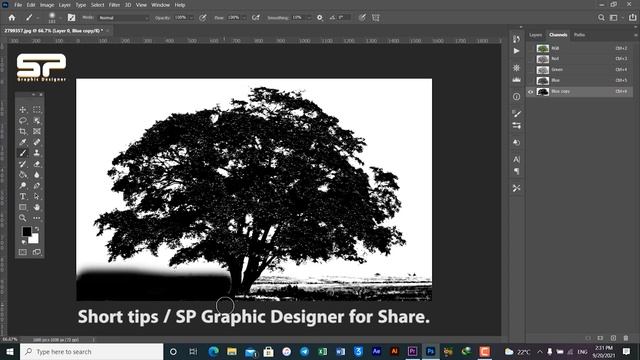Select the Path Selection tool
640x360 pixels.
[x=37, y=196]
